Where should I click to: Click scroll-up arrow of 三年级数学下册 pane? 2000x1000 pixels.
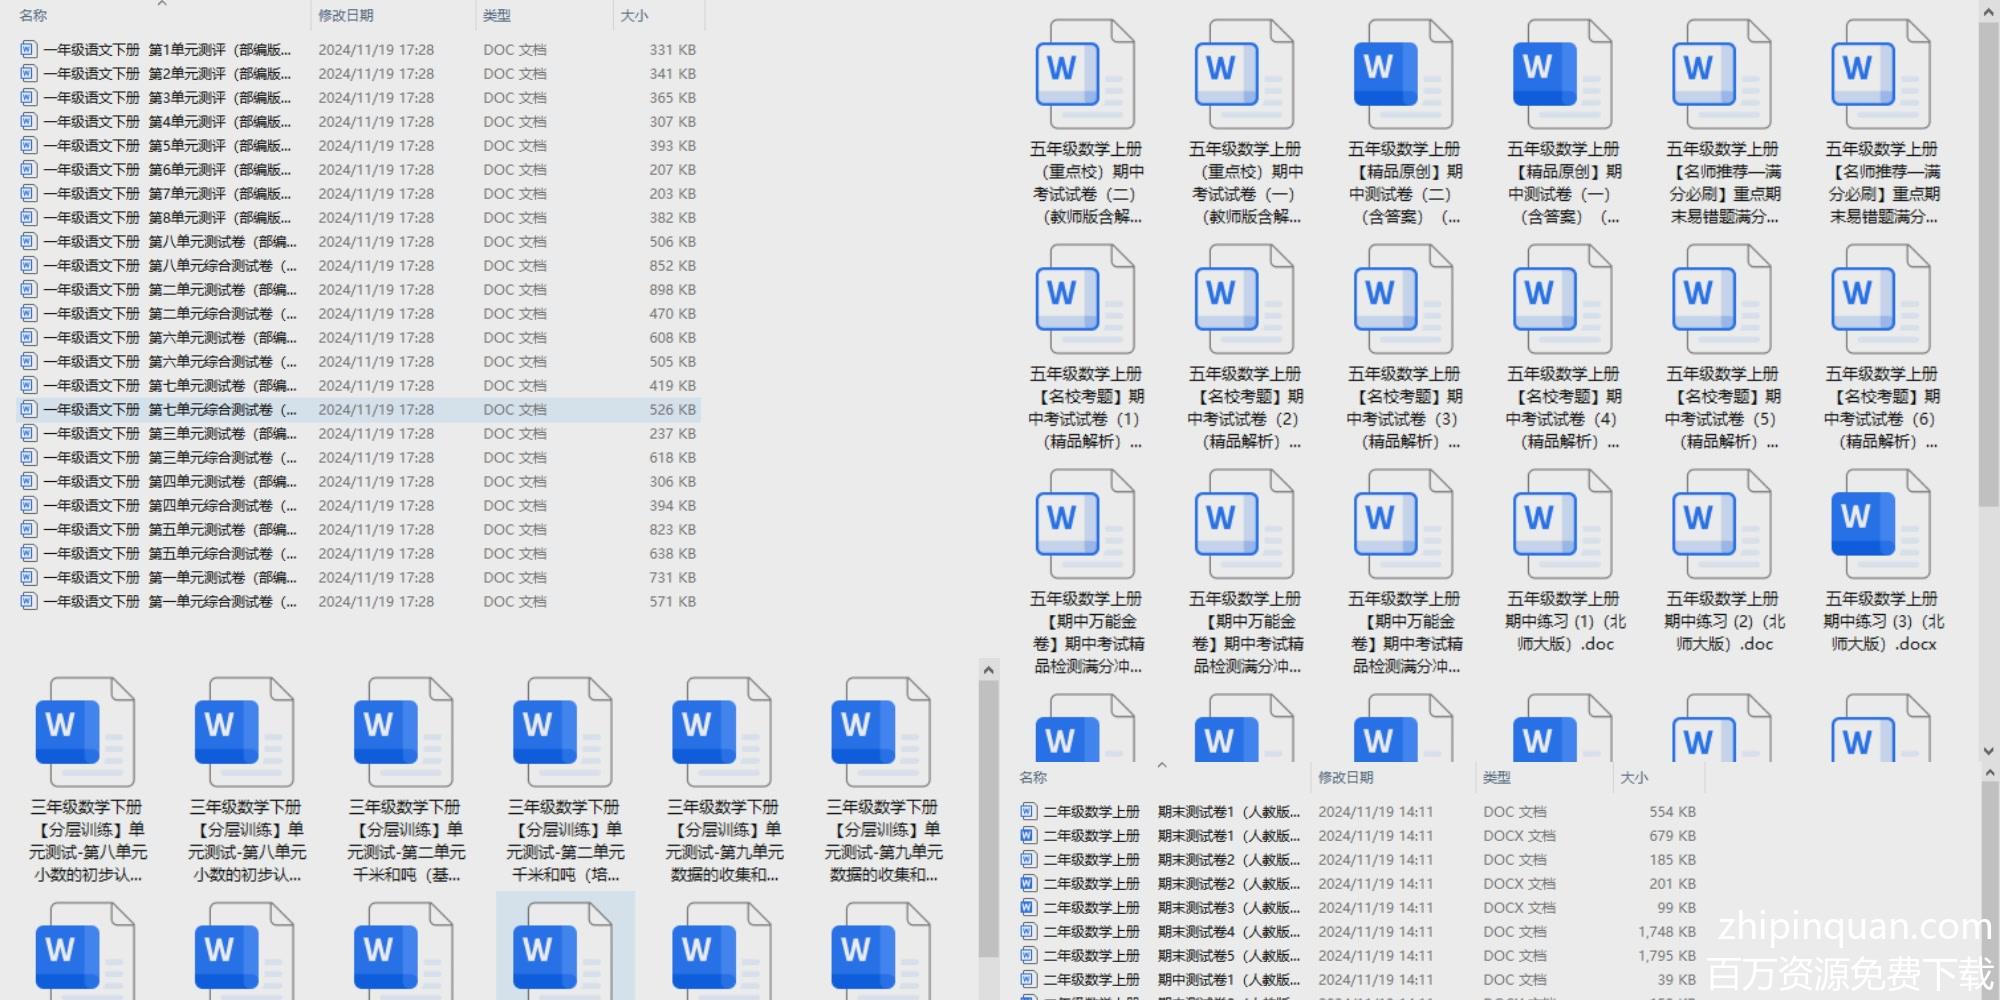tap(988, 670)
